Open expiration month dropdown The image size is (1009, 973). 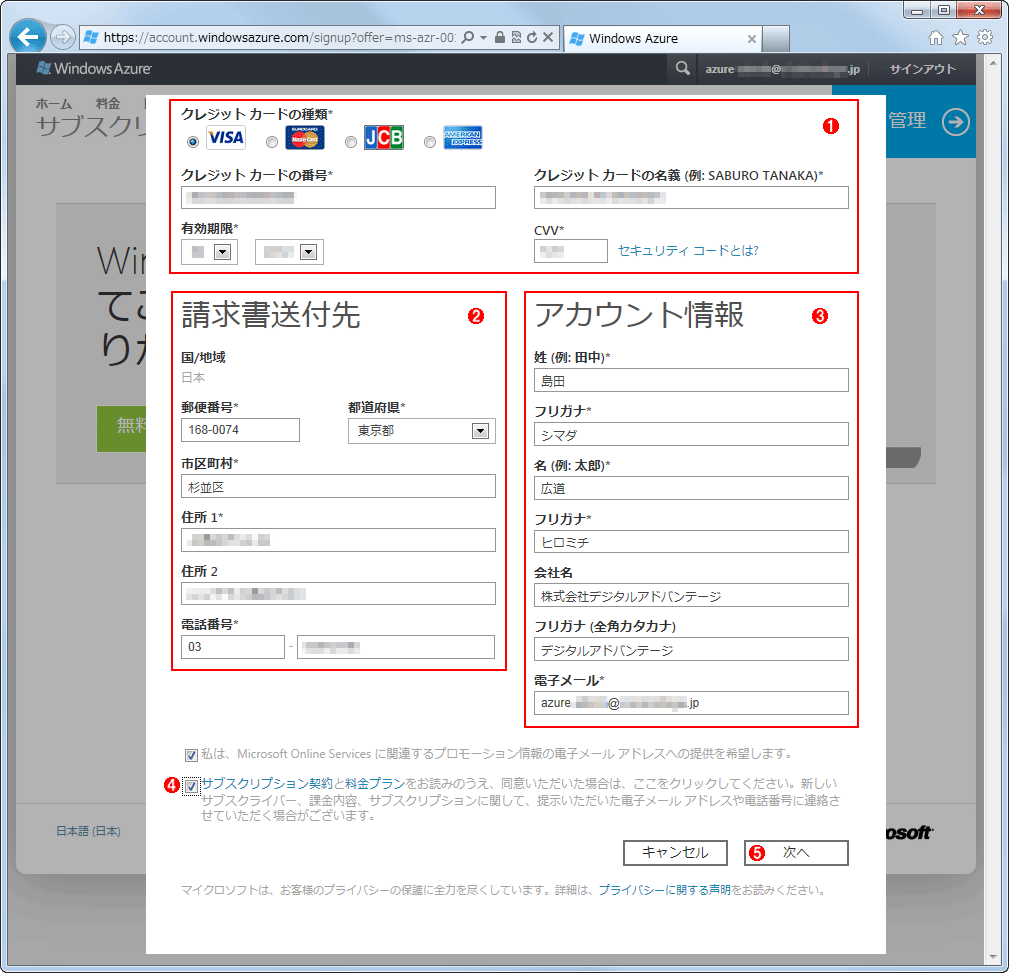tap(222, 252)
